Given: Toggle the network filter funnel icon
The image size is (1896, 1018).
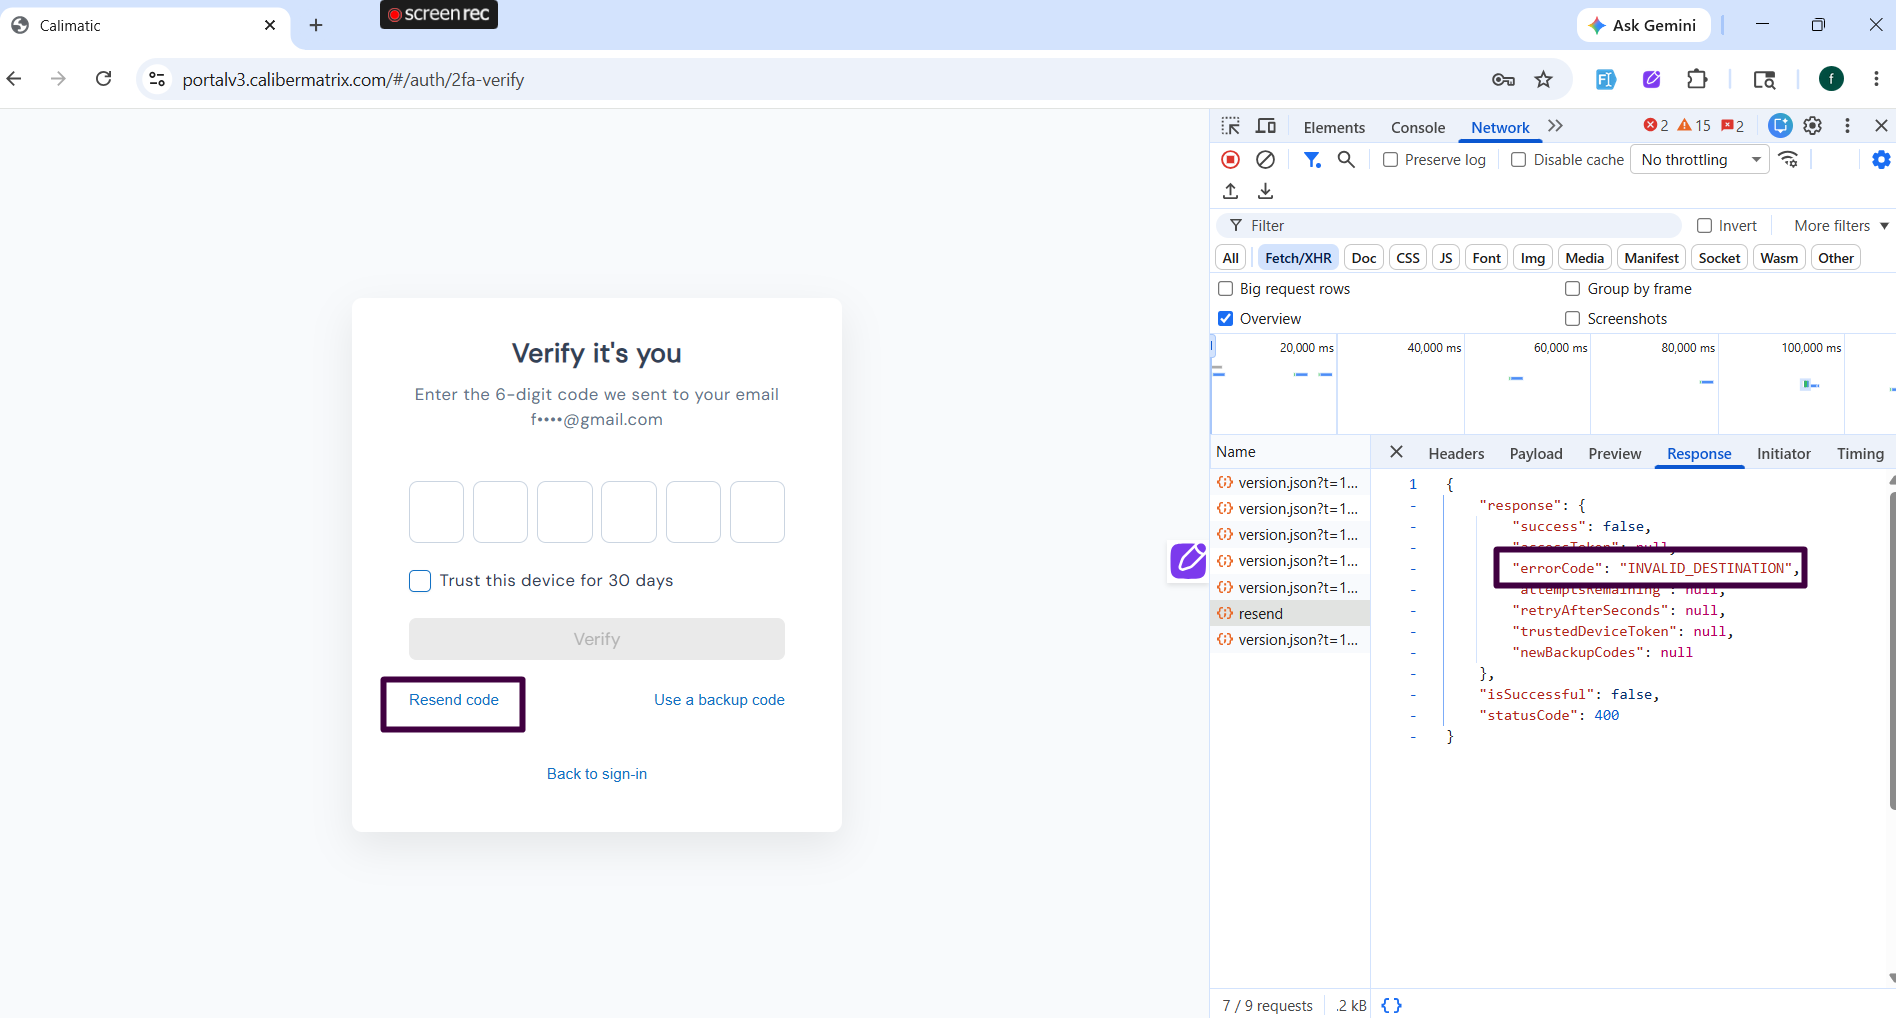Looking at the screenshot, I should pos(1312,159).
